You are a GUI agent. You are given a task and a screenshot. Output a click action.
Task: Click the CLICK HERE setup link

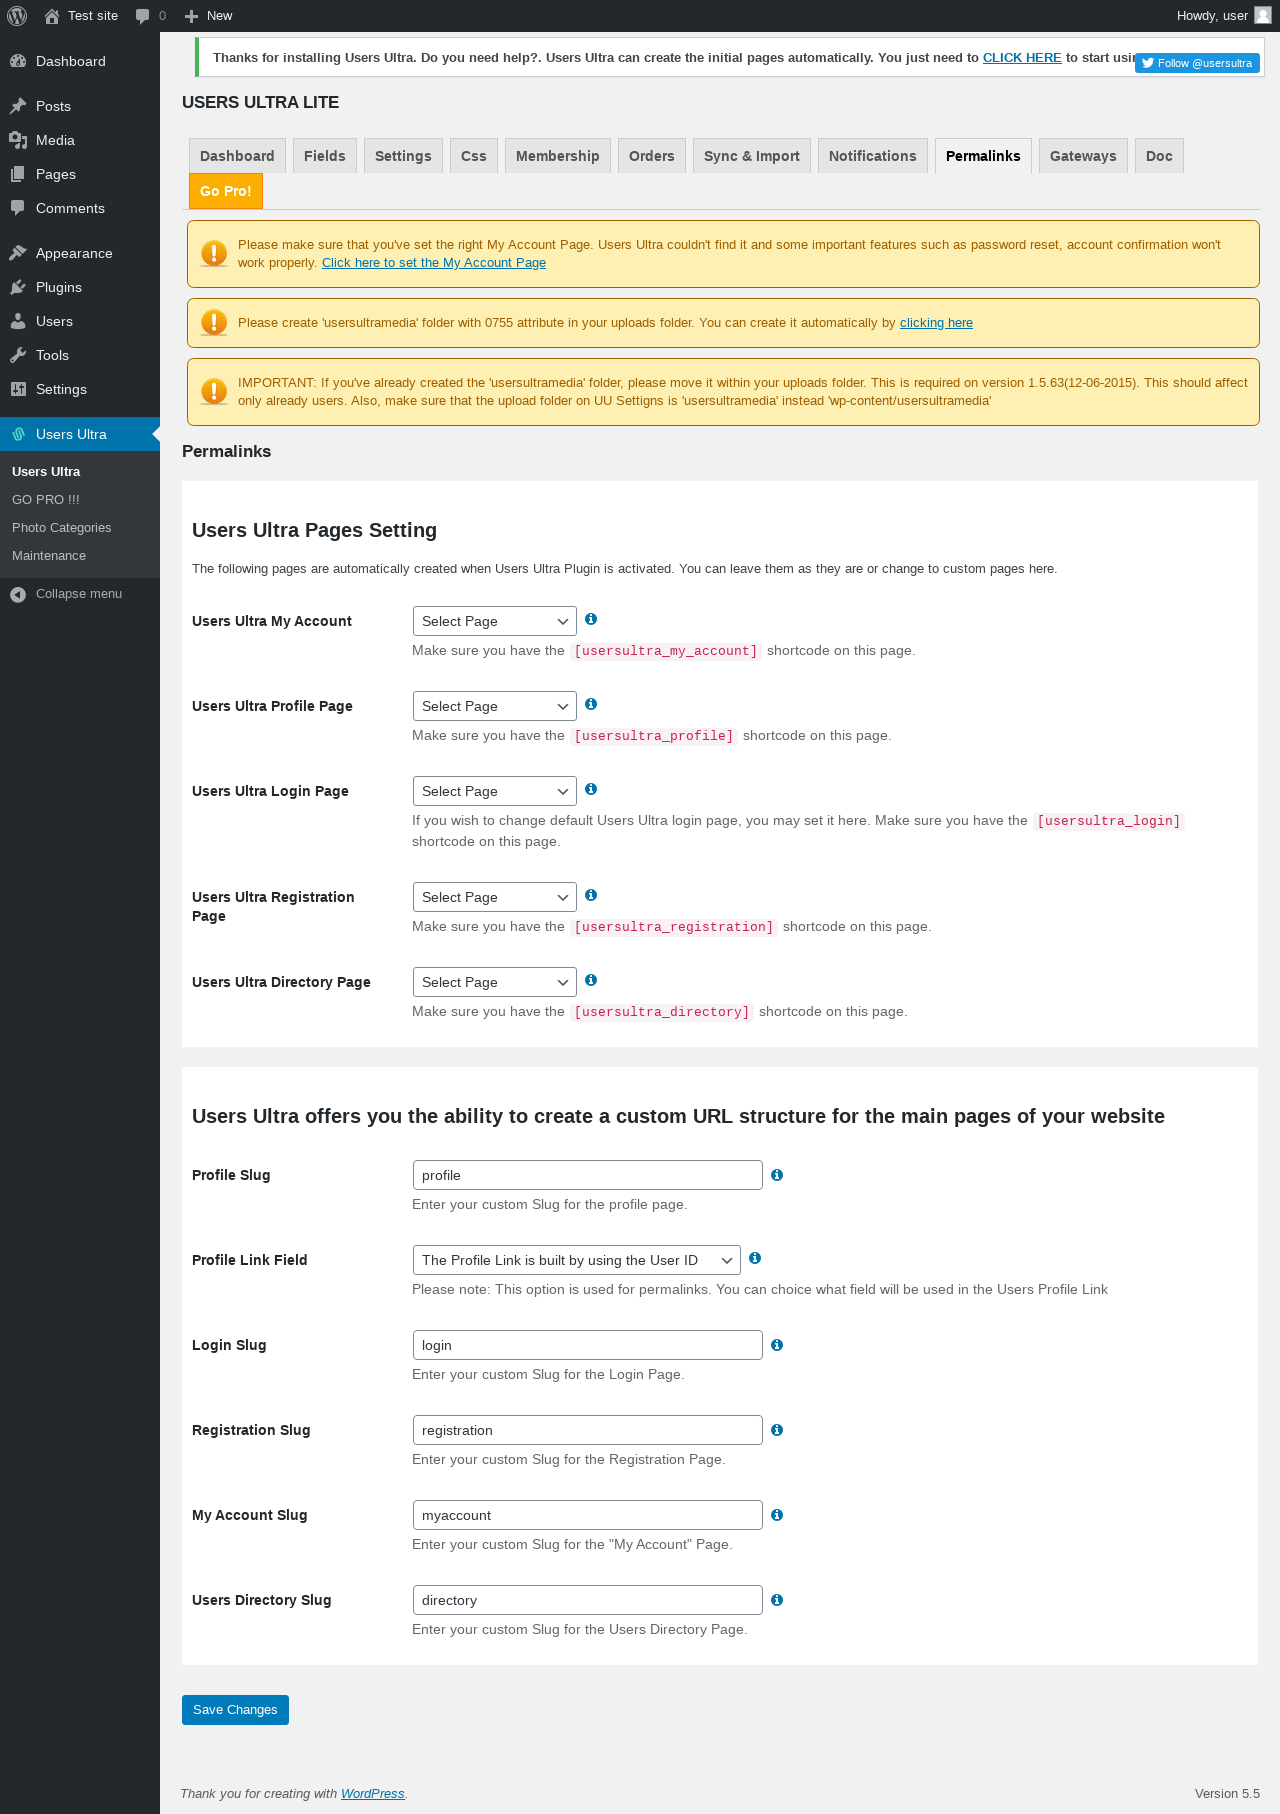tap(1022, 58)
